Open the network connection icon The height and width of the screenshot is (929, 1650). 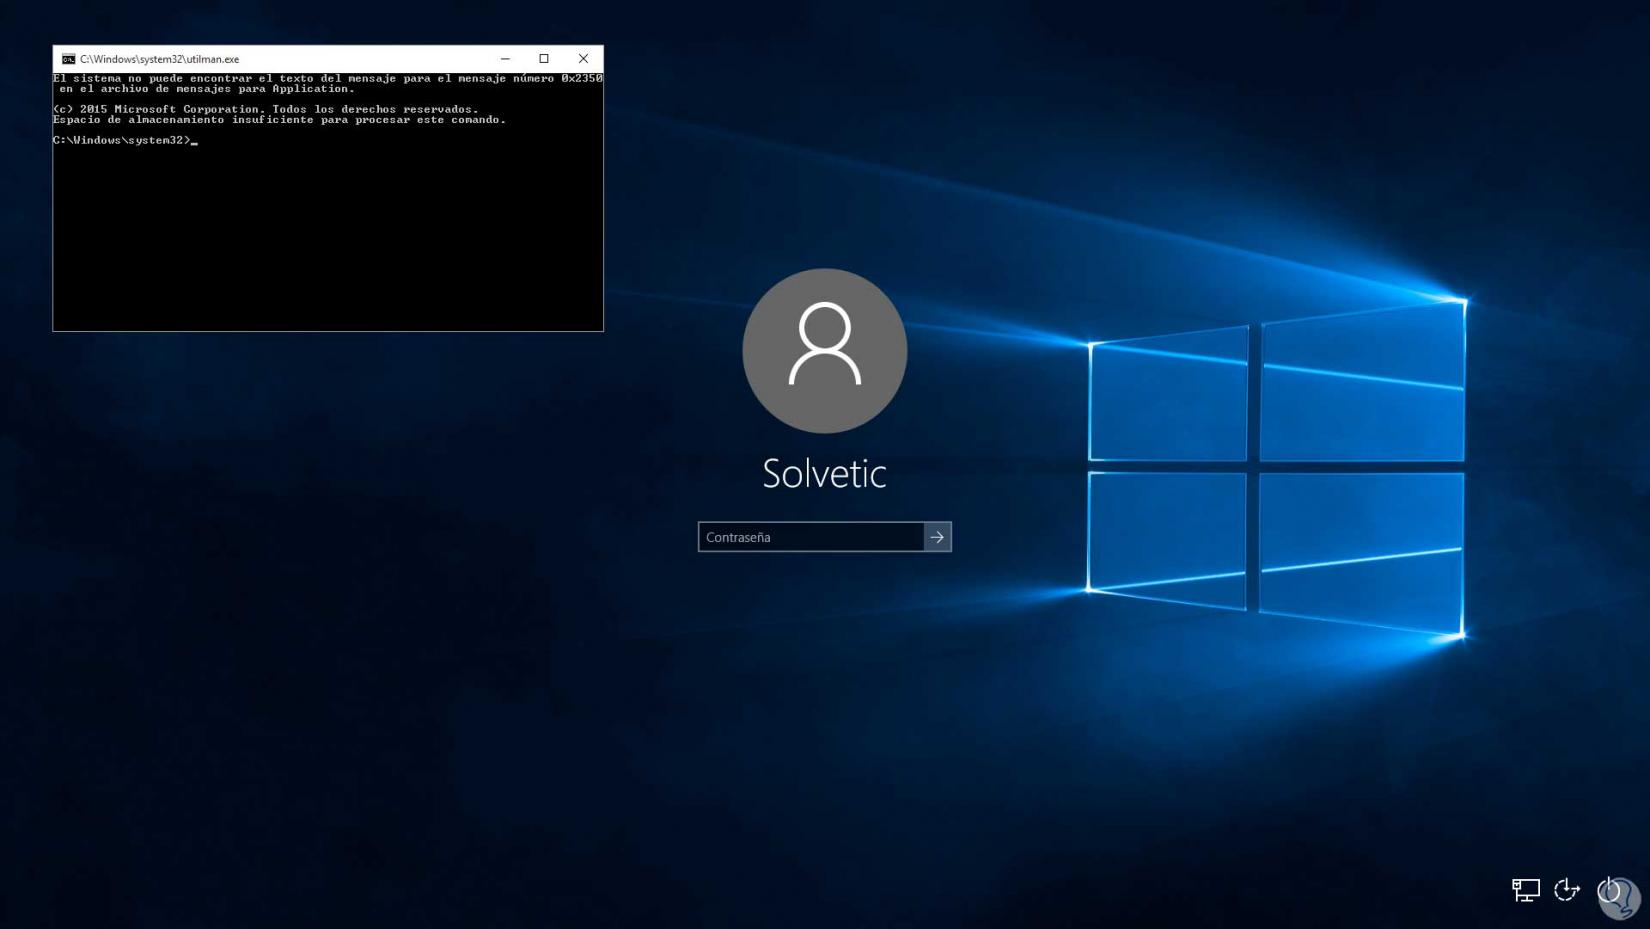point(1525,889)
